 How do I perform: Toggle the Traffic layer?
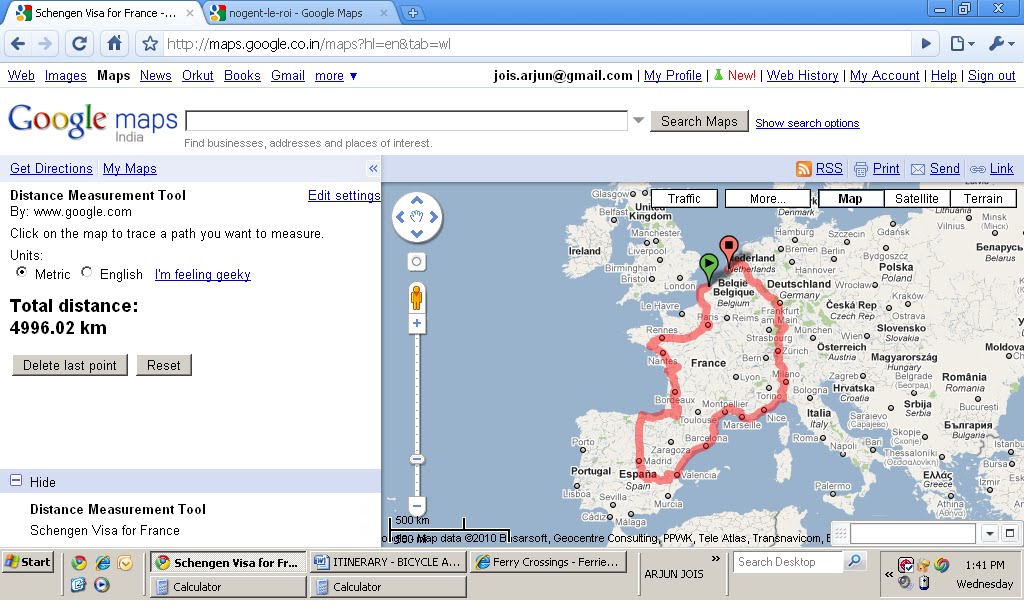(x=684, y=198)
